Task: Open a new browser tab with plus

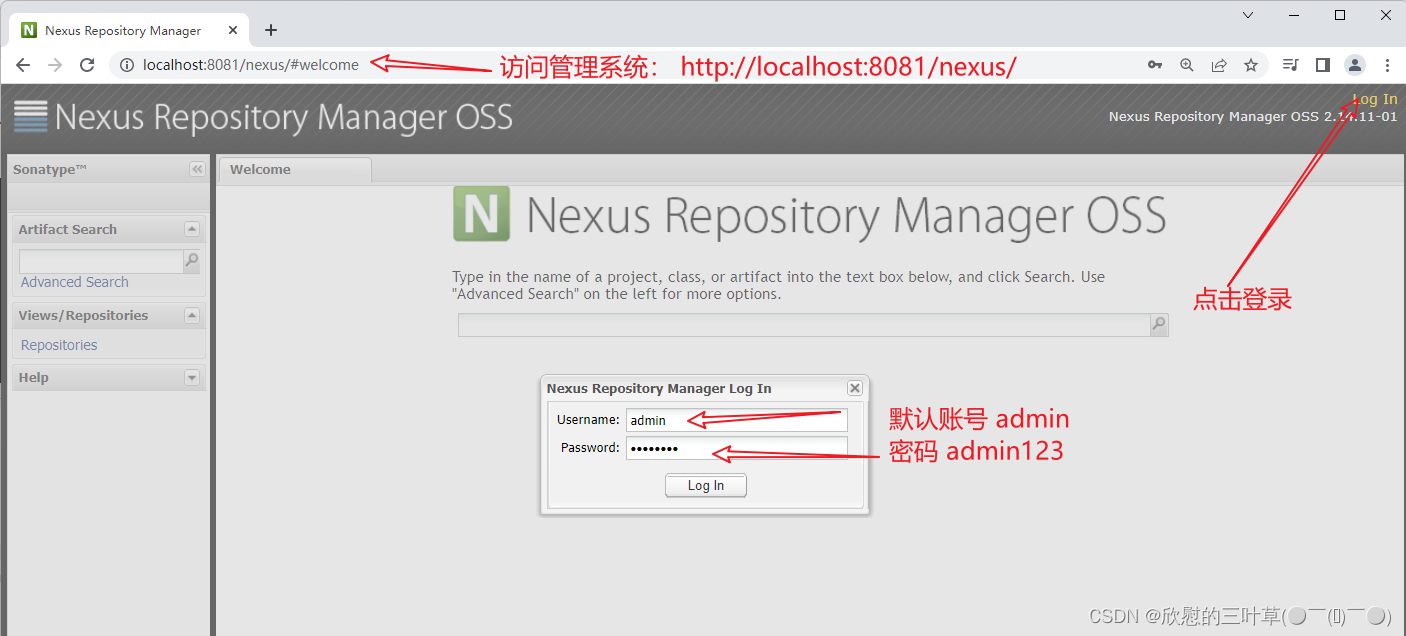Action: pos(271,30)
